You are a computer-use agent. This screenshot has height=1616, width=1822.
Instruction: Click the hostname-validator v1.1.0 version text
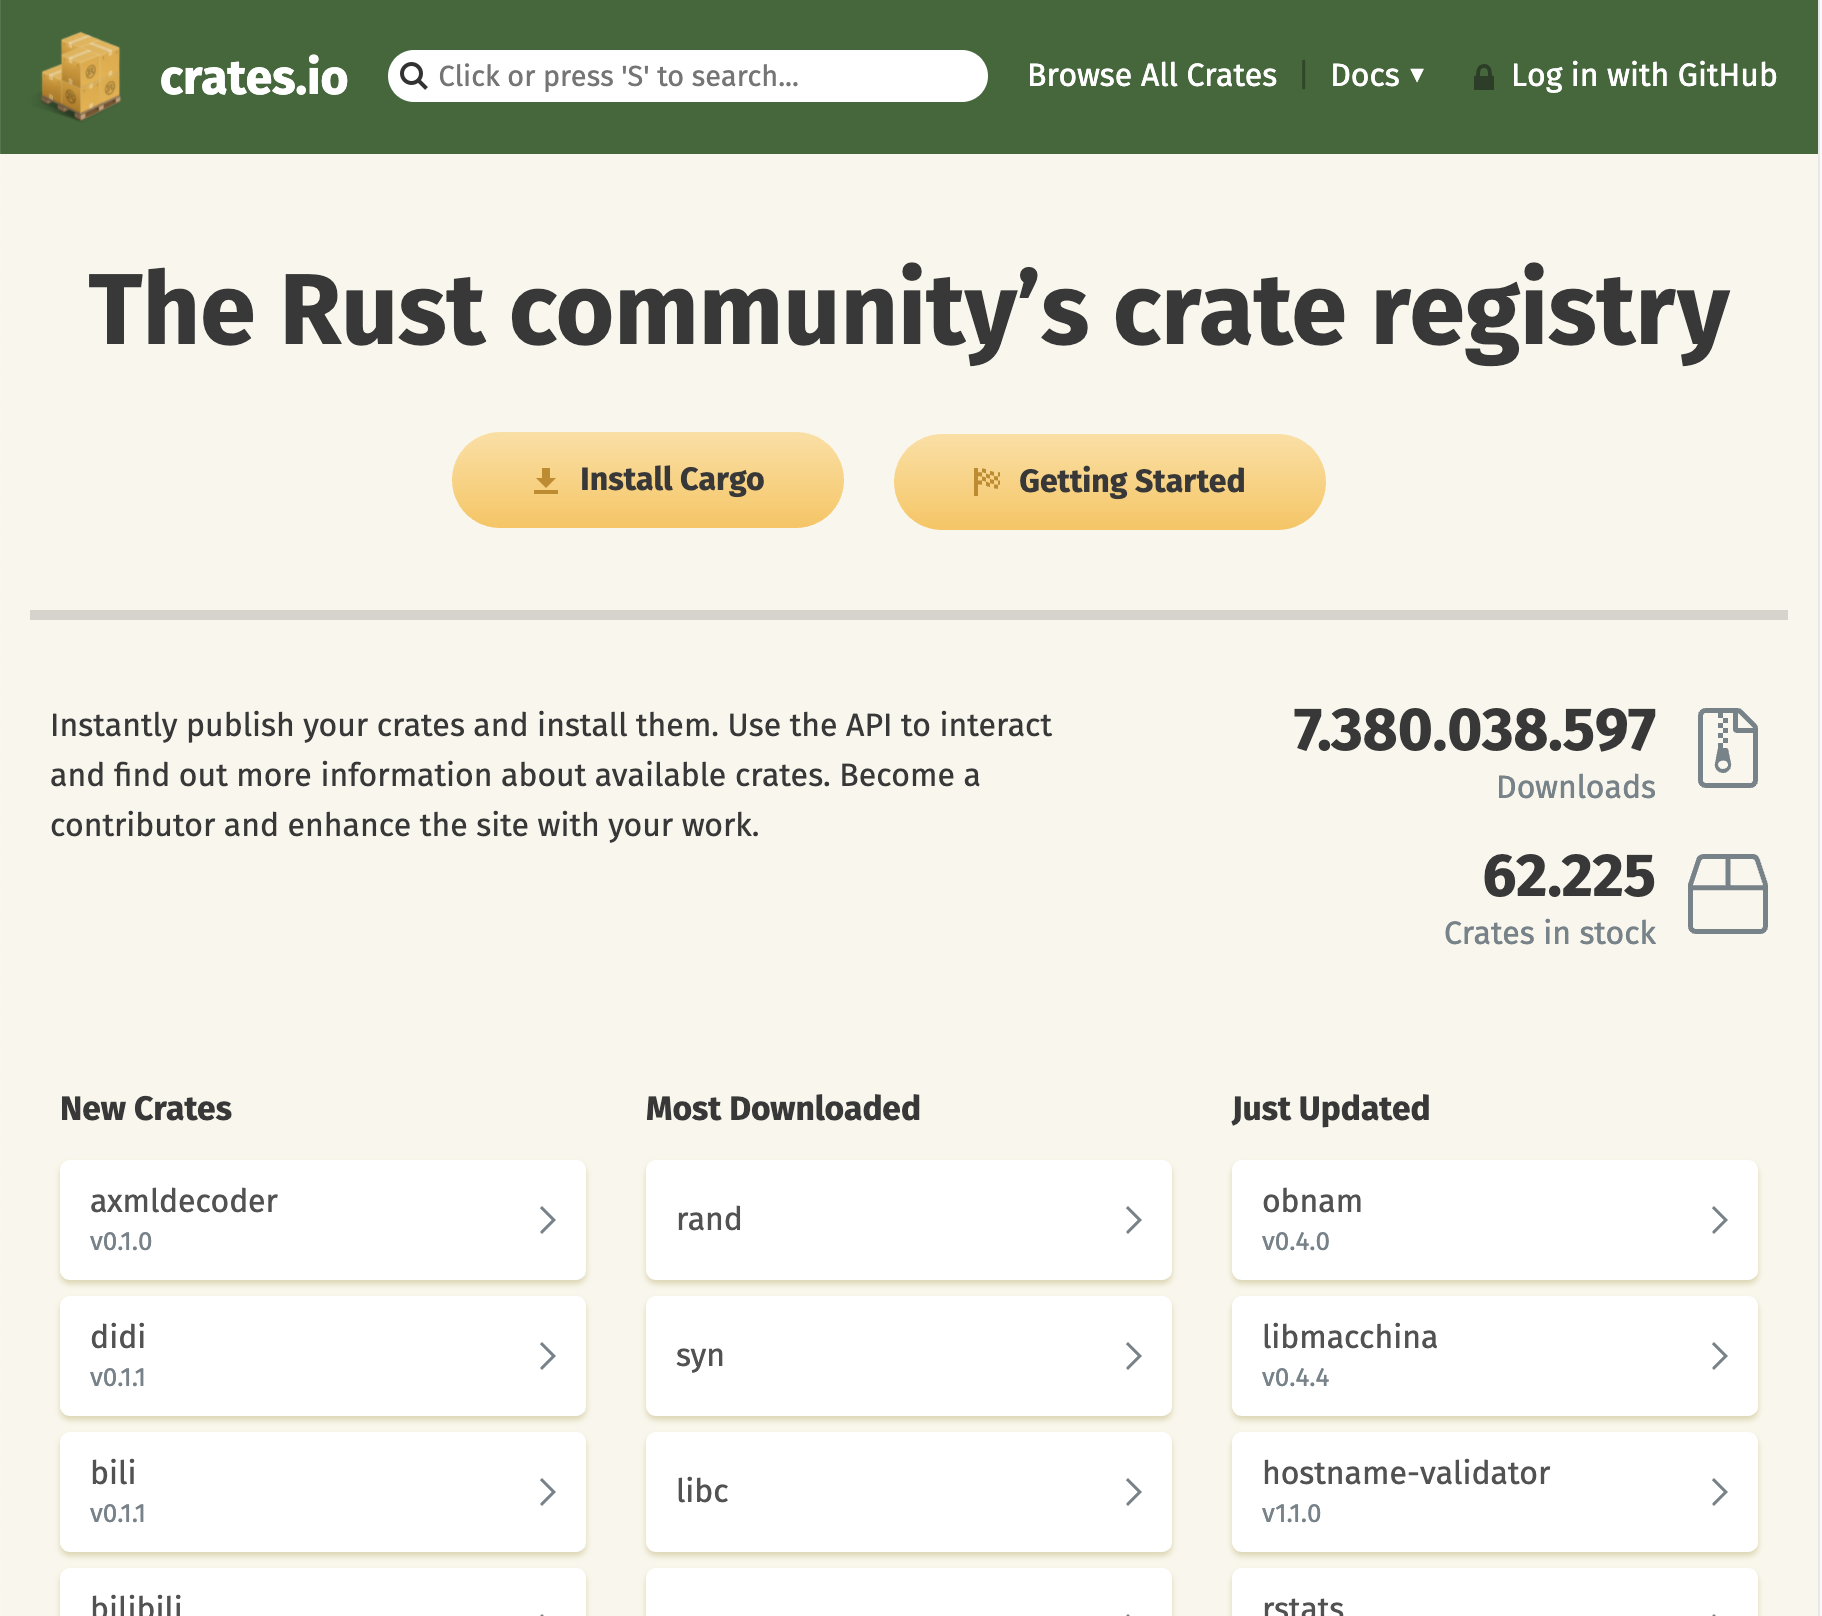[1291, 1514]
